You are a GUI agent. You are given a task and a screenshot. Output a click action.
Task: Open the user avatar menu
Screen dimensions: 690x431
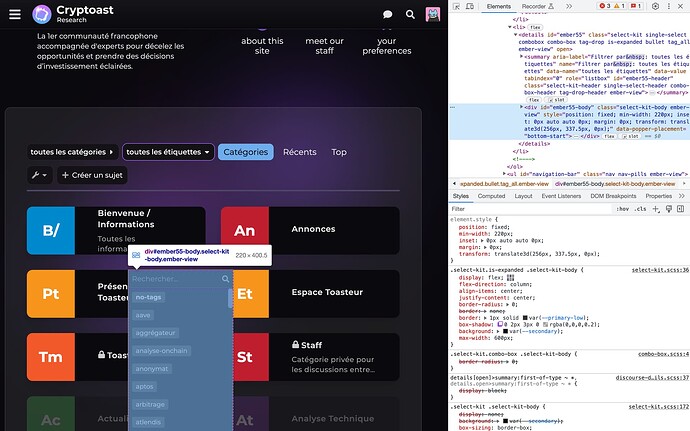pyautogui.click(x=433, y=14)
